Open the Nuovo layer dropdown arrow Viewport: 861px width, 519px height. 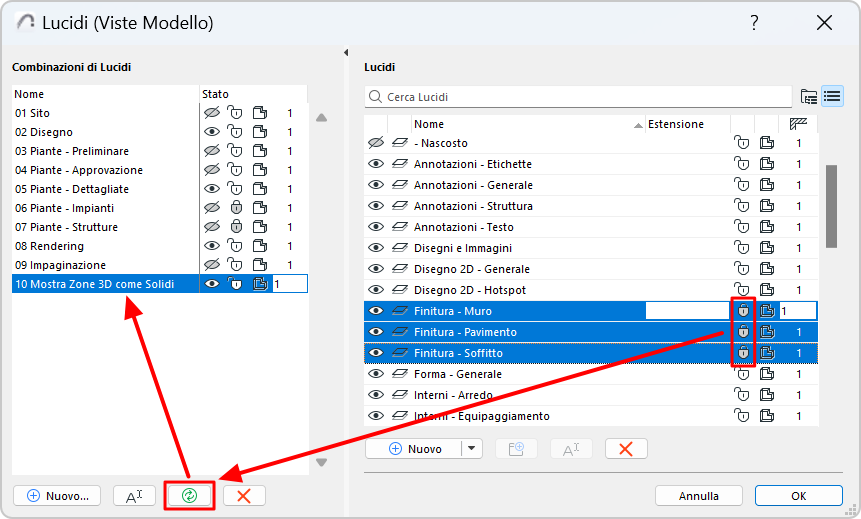pos(472,449)
